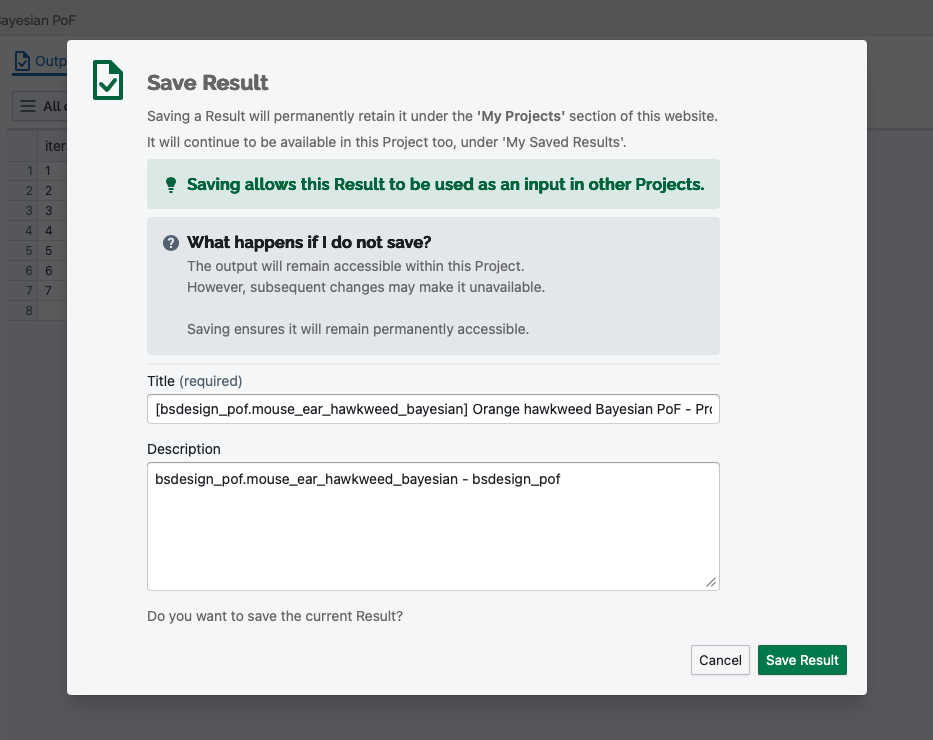Click the 'What happens if I do not save?' heading
Viewport: 933px width, 740px height.
click(x=309, y=242)
